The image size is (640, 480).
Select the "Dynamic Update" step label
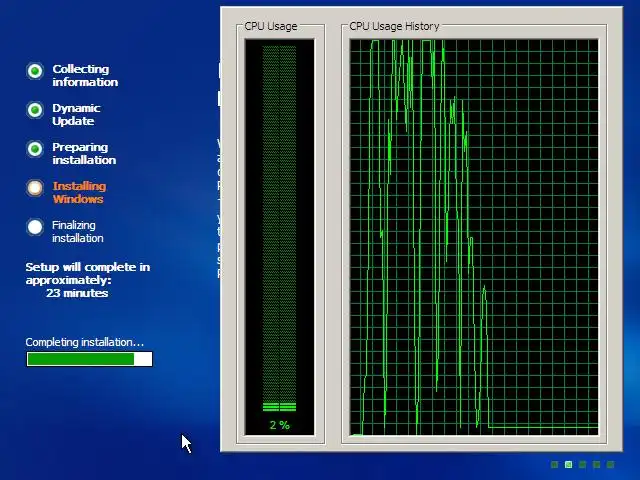coord(76,114)
